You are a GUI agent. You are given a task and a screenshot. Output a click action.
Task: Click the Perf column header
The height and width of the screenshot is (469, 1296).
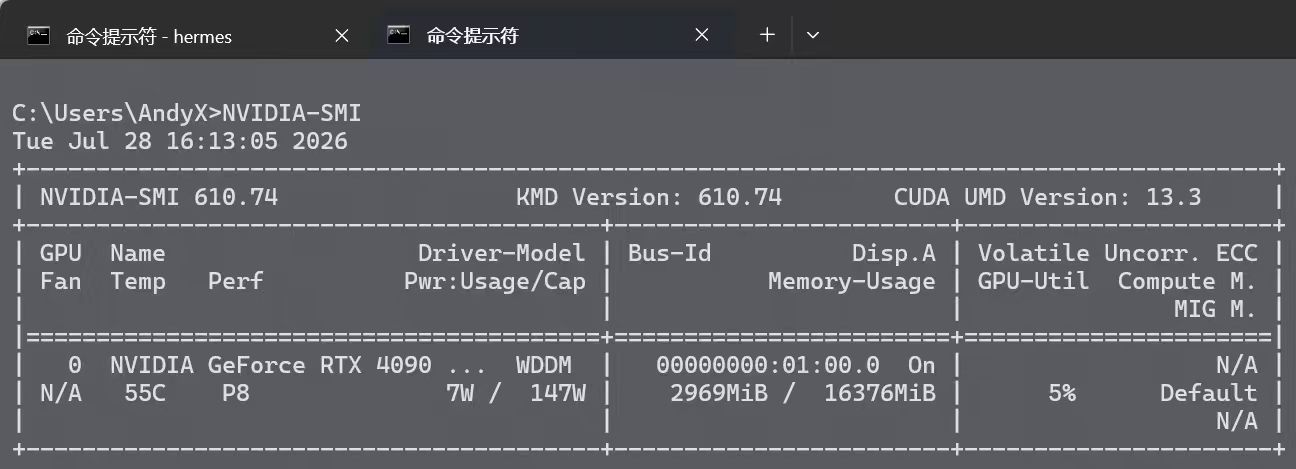click(x=236, y=281)
